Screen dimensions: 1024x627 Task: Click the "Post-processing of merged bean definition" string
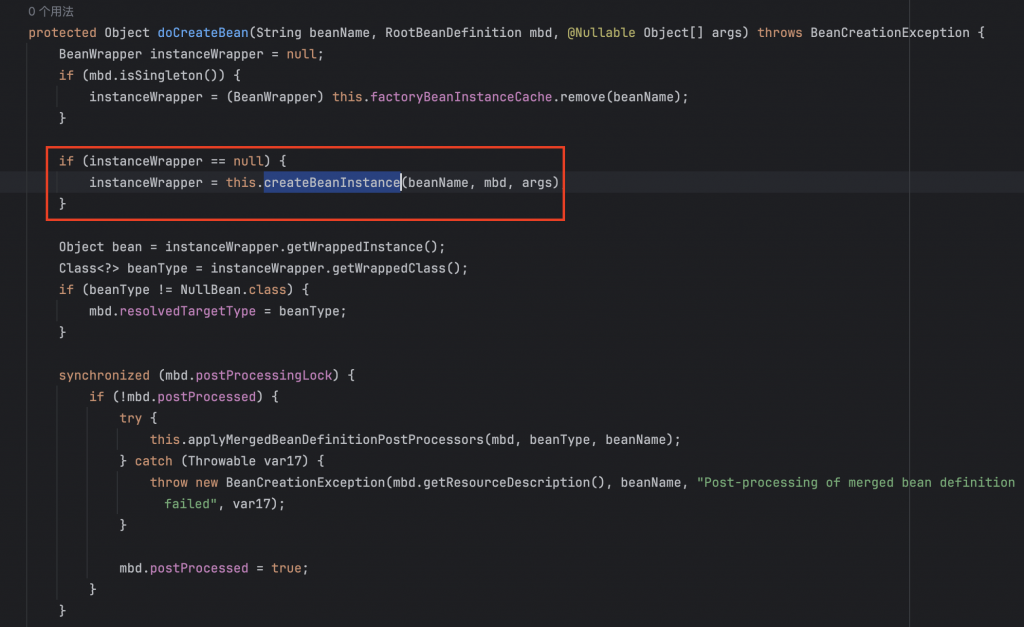click(857, 482)
